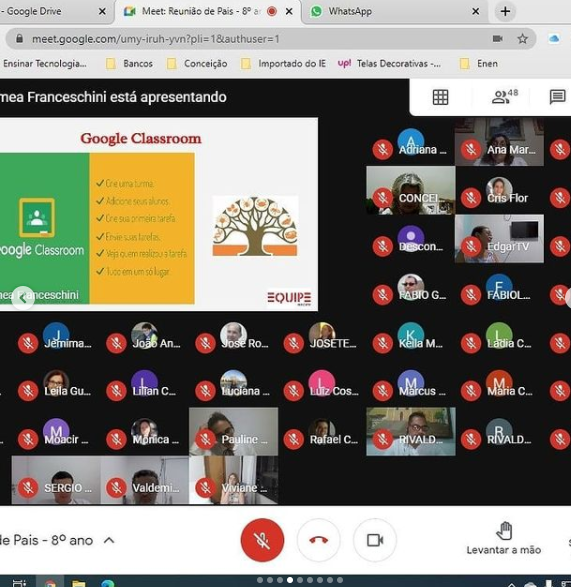Viewport: 571px width, 587px height.
Task: Open a new browser tab with plus button
Action: (x=505, y=12)
